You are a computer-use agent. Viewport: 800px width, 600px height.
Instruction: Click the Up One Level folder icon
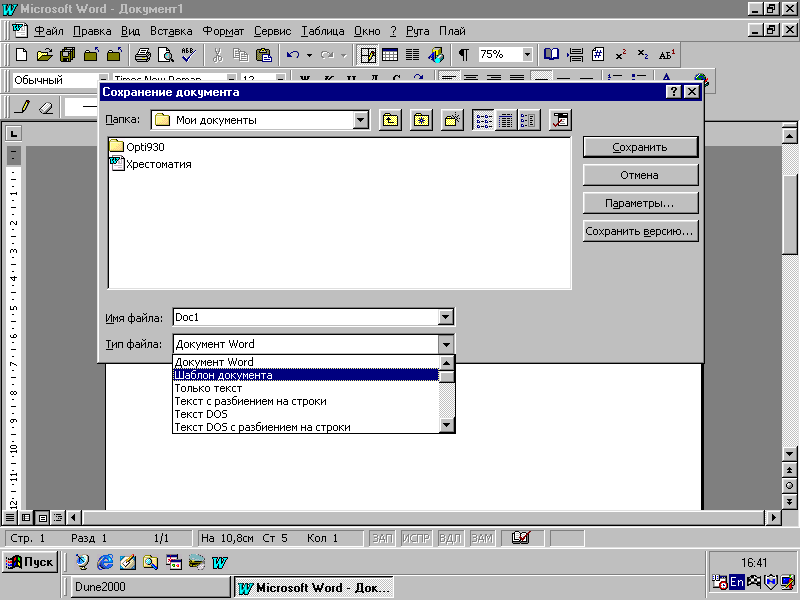(390, 120)
